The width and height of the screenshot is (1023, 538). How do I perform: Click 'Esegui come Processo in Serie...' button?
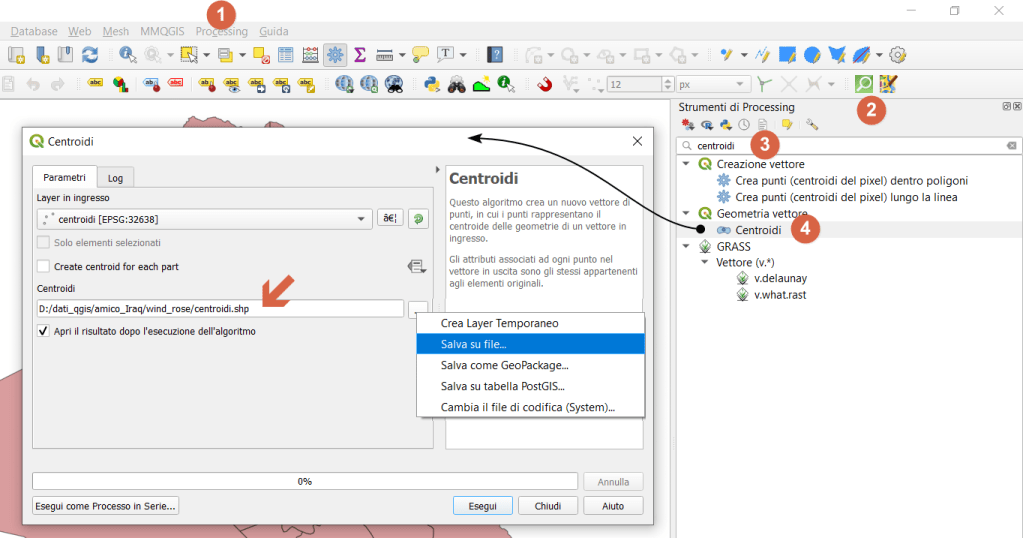[106, 506]
